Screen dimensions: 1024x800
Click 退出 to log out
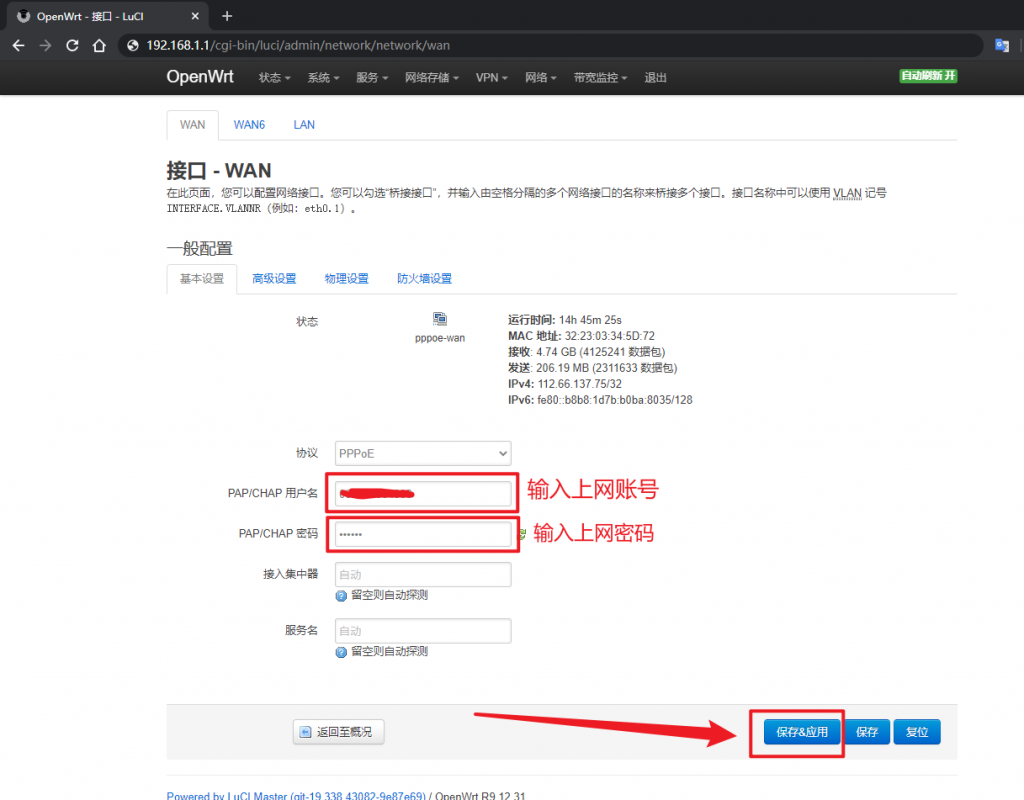[x=655, y=78]
